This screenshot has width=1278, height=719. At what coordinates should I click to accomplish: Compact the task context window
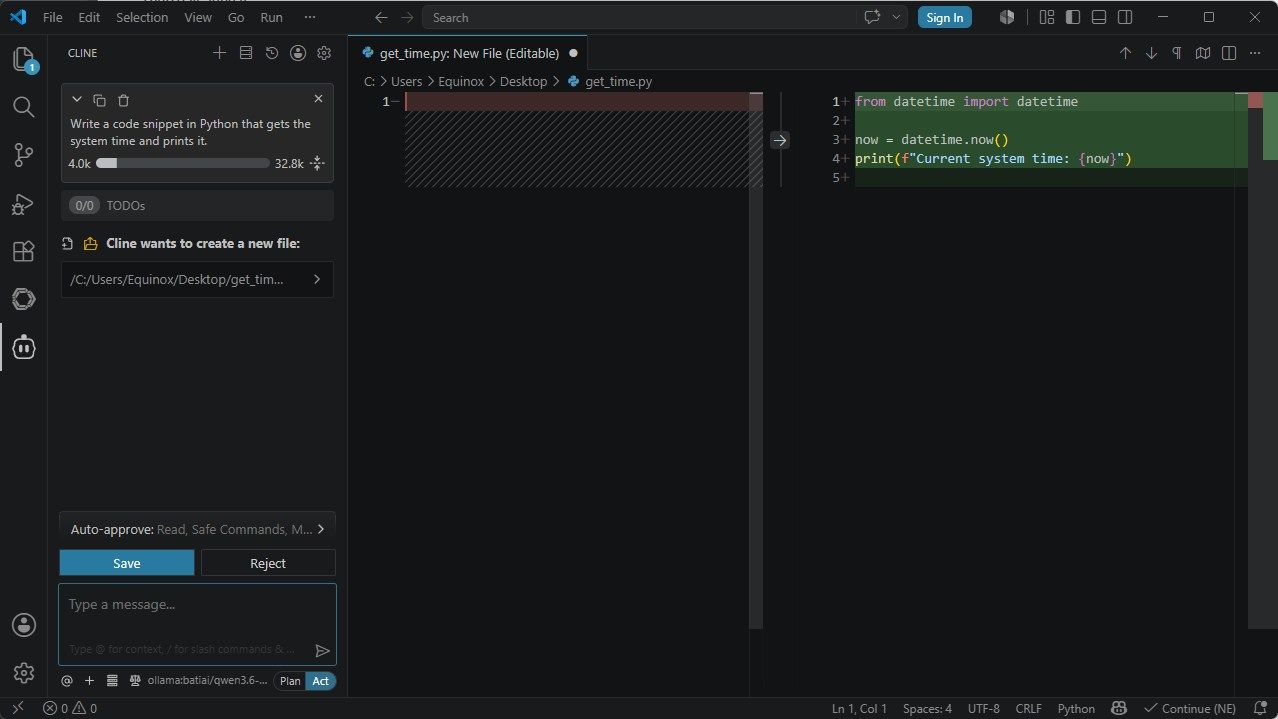click(317, 163)
